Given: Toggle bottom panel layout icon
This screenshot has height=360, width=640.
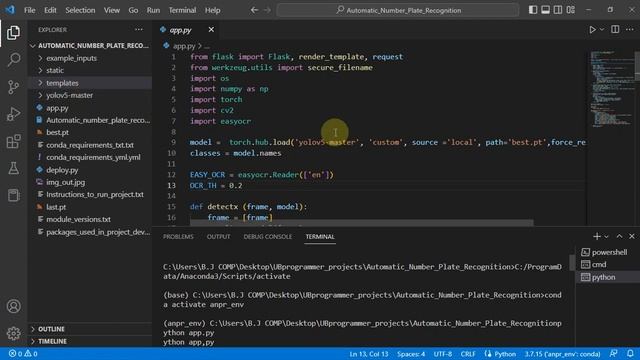Looking at the screenshot, I should [x=545, y=10].
